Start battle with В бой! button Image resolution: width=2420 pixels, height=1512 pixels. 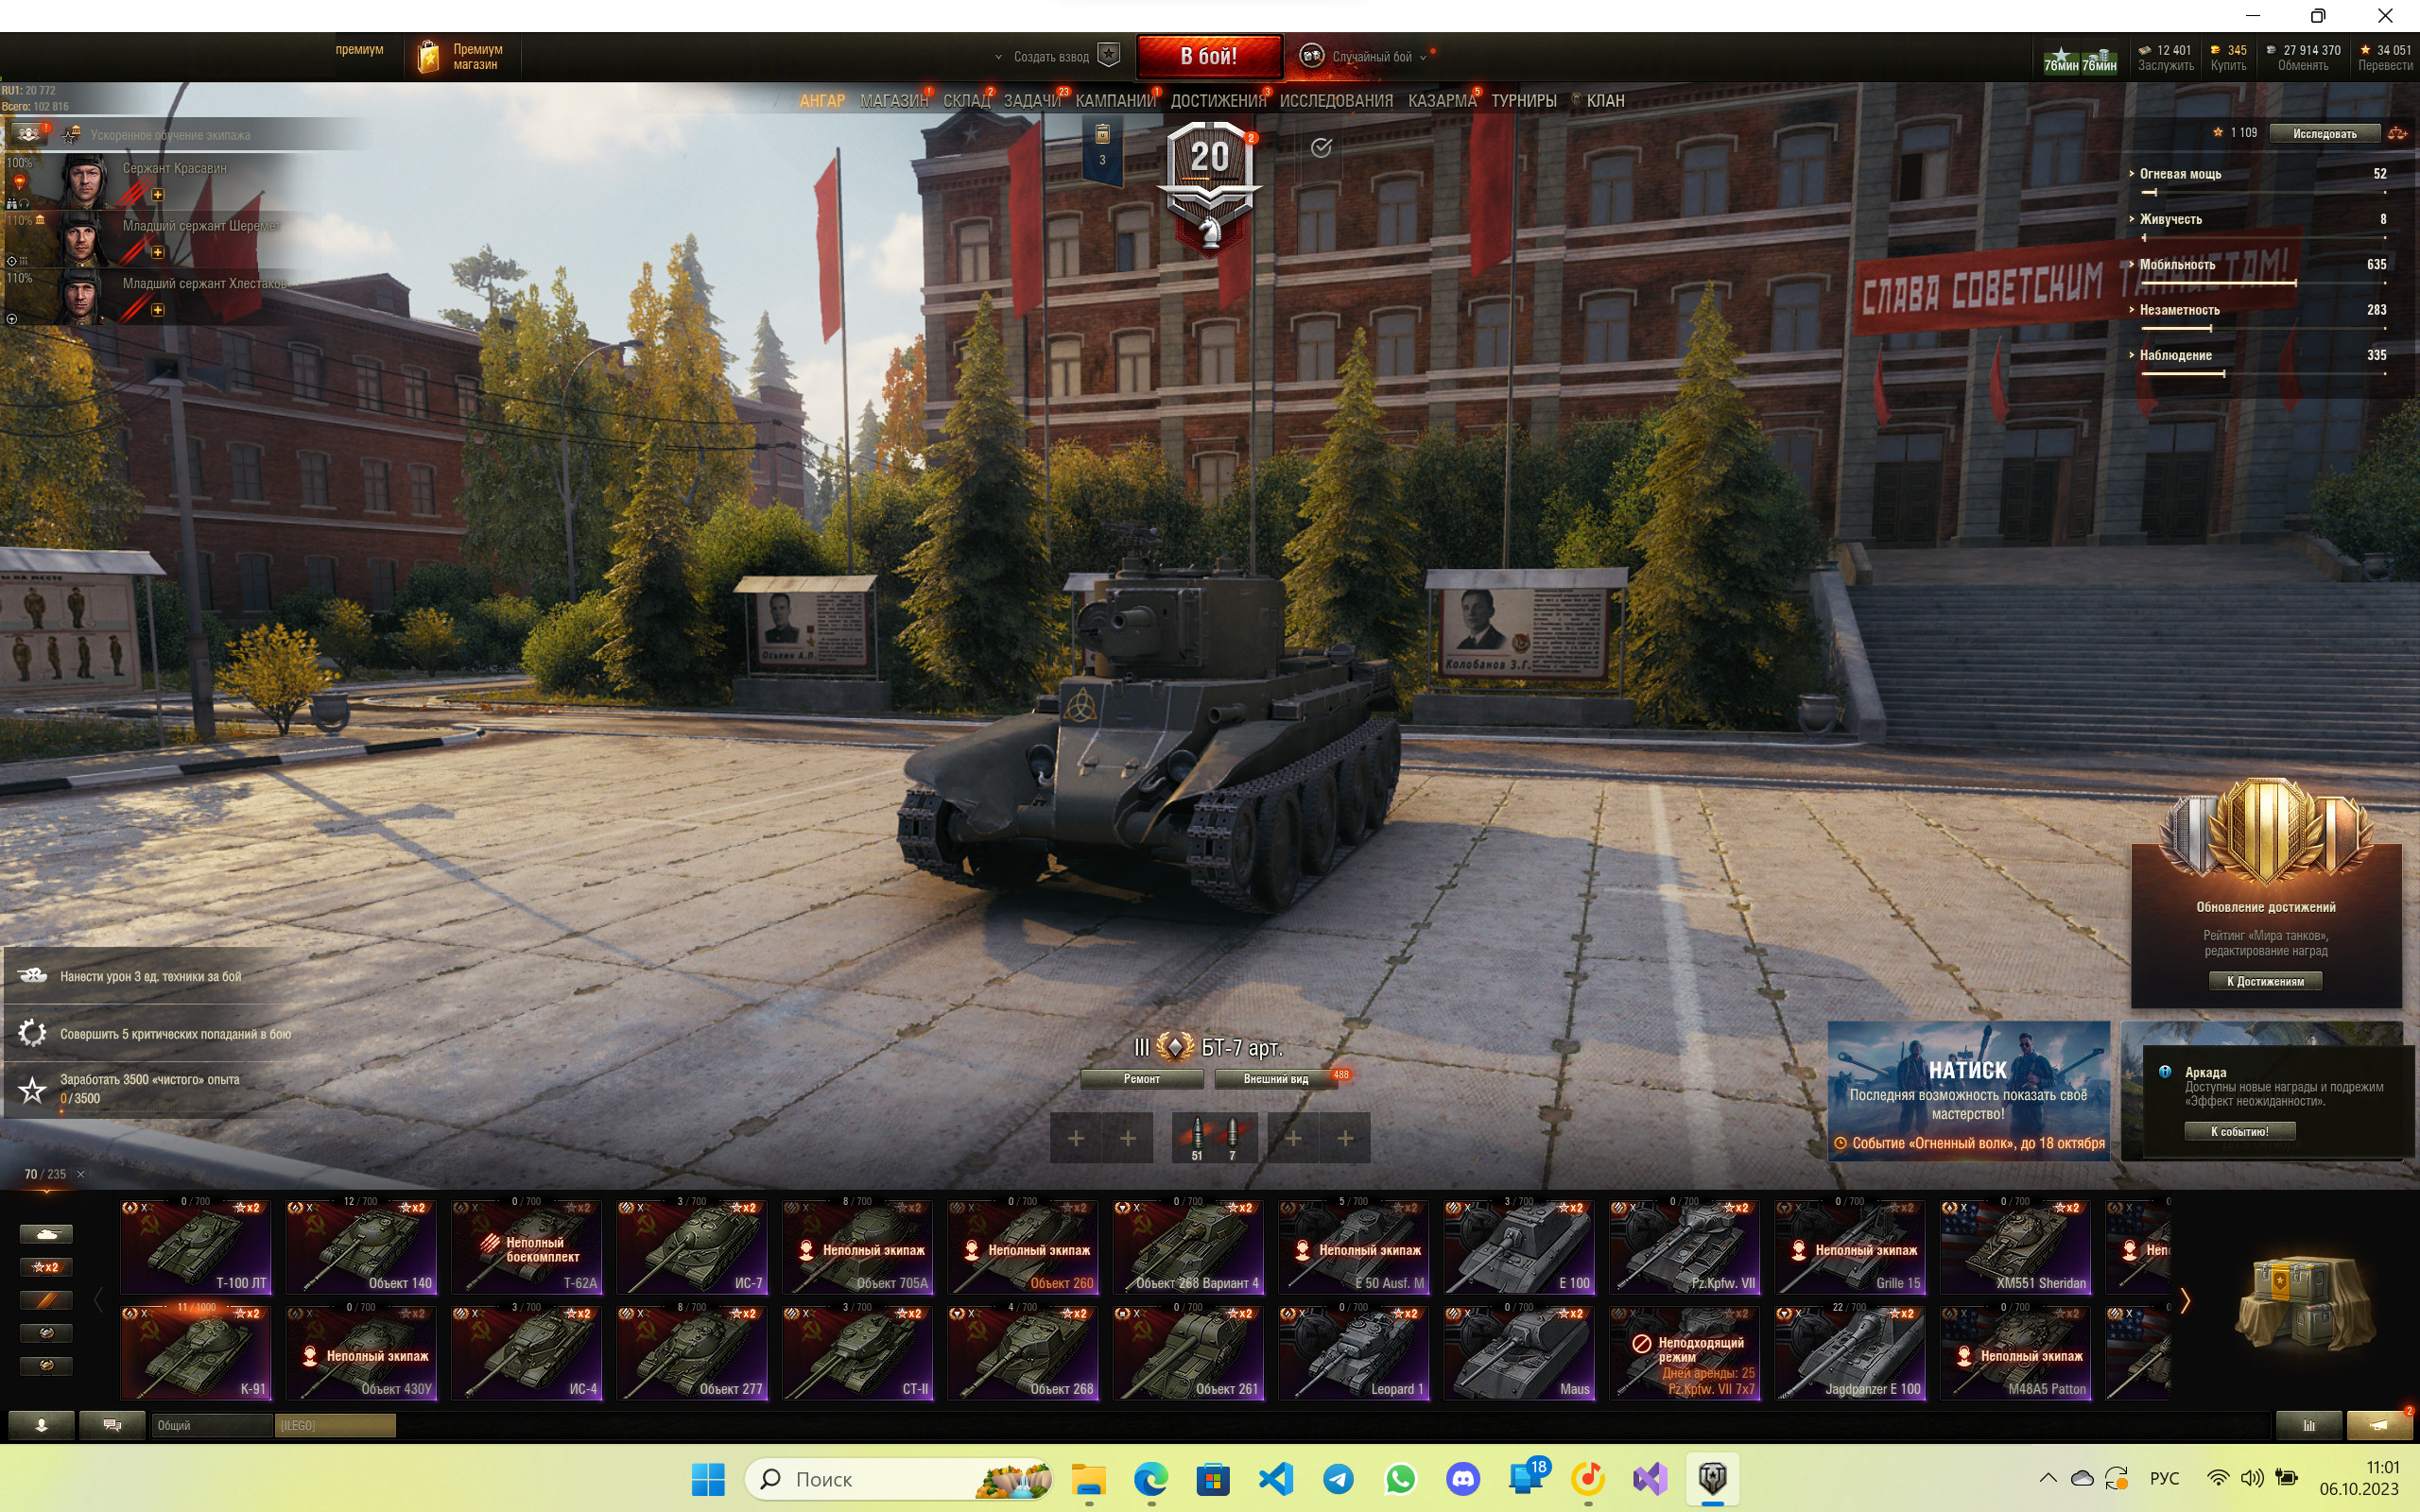(x=1209, y=56)
